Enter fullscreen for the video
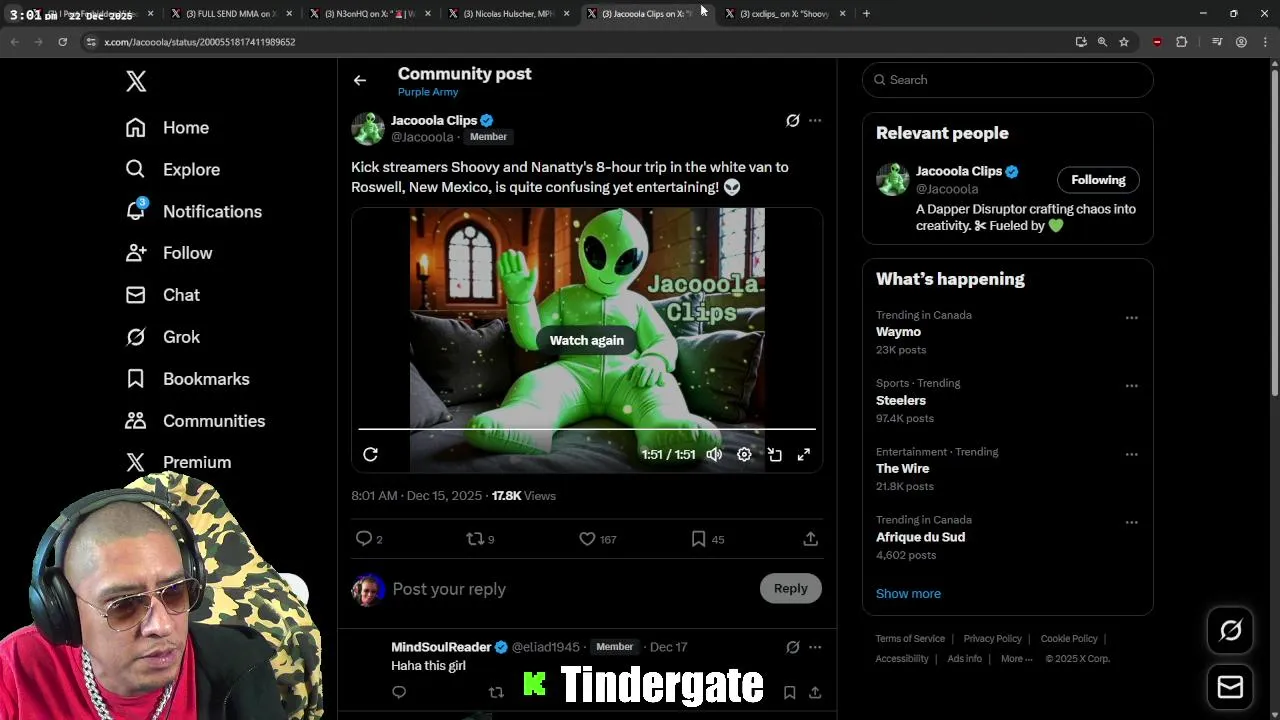This screenshot has width=1280, height=720. (x=804, y=455)
